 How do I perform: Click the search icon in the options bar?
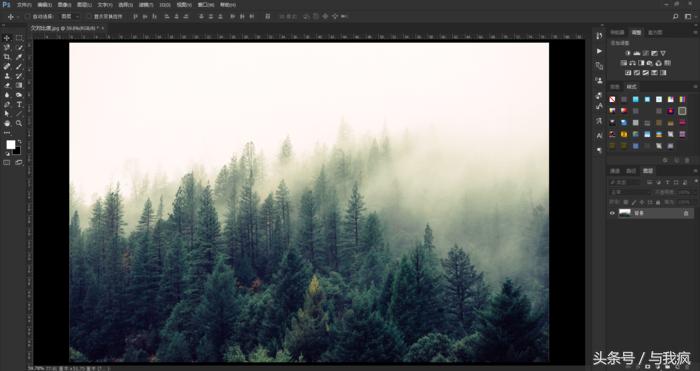pyautogui.click(x=675, y=17)
